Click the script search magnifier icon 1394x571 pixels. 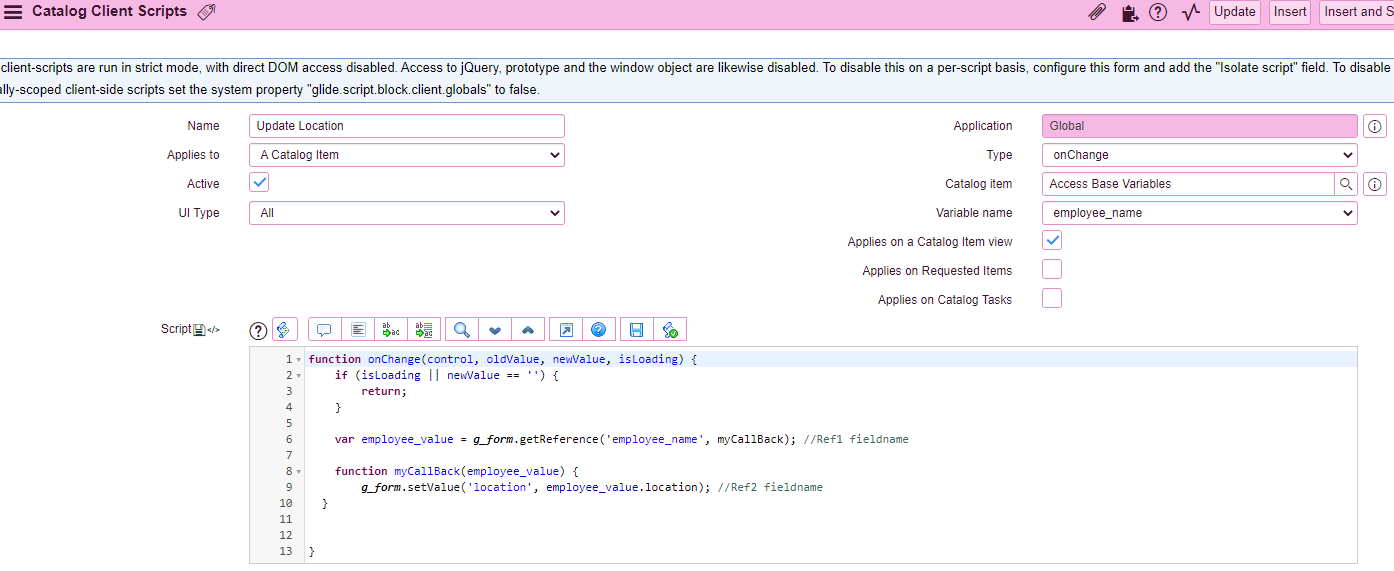pos(462,330)
